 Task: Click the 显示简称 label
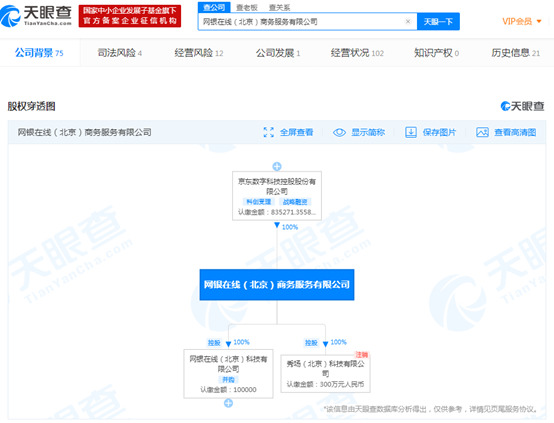point(368,132)
